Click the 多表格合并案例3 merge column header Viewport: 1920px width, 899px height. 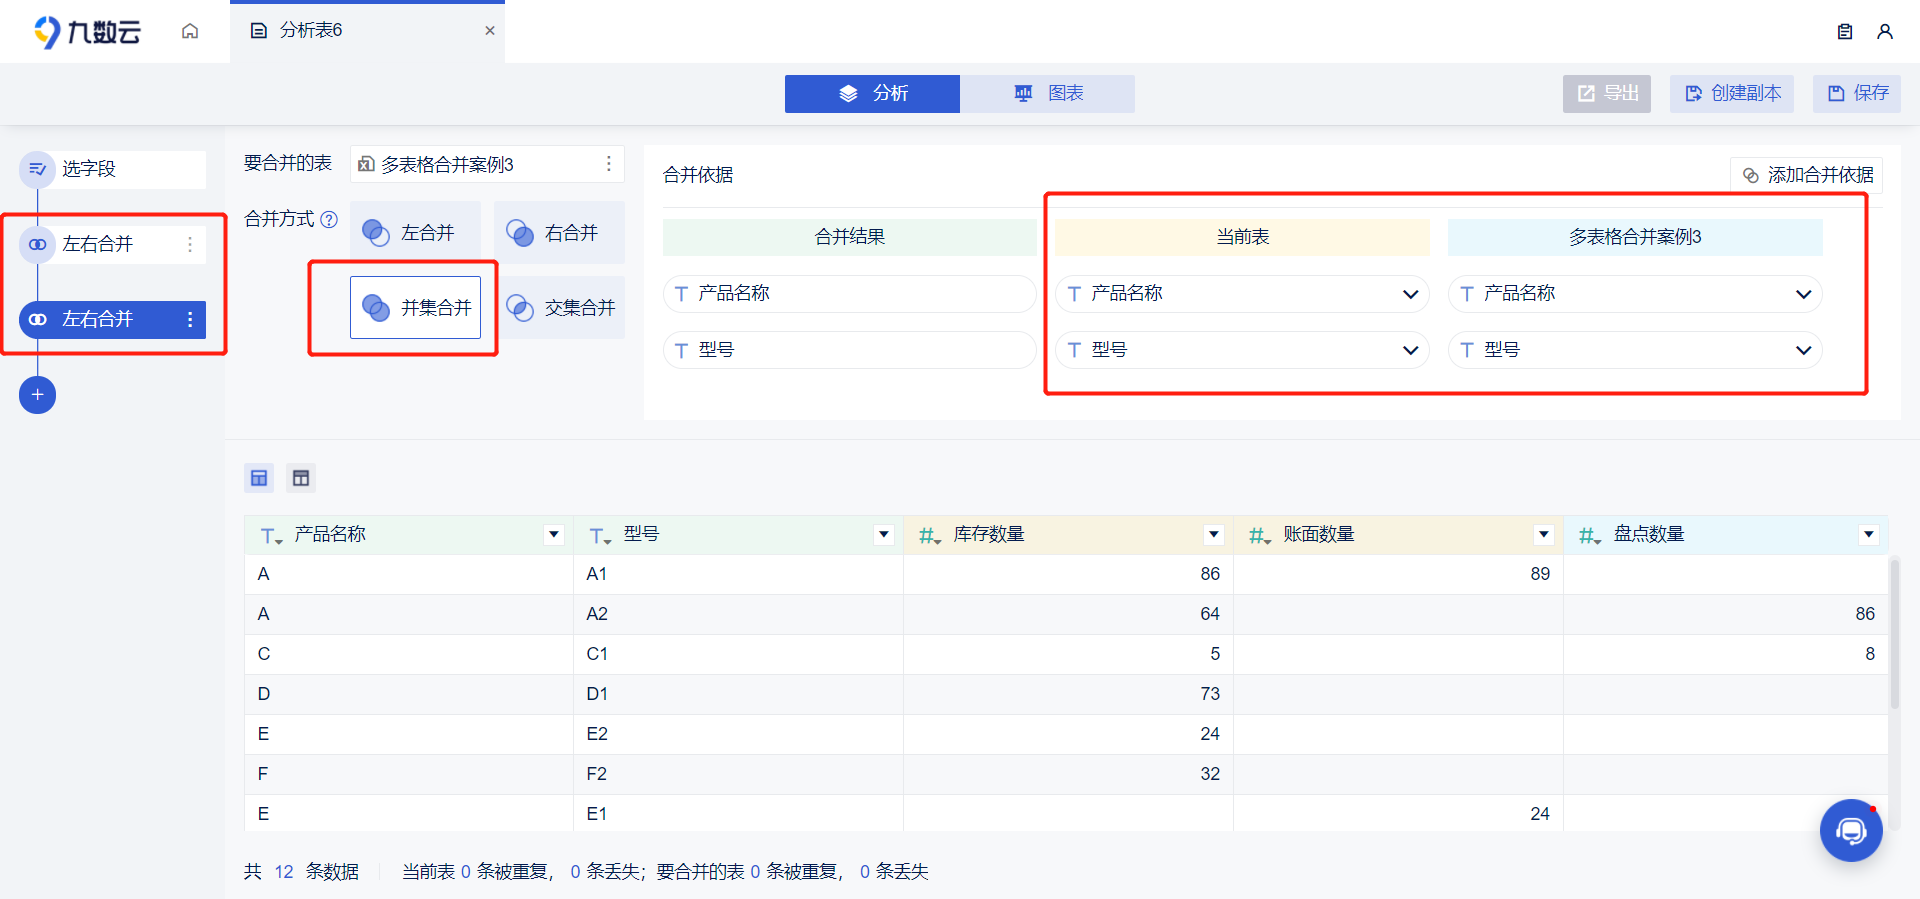[1635, 237]
